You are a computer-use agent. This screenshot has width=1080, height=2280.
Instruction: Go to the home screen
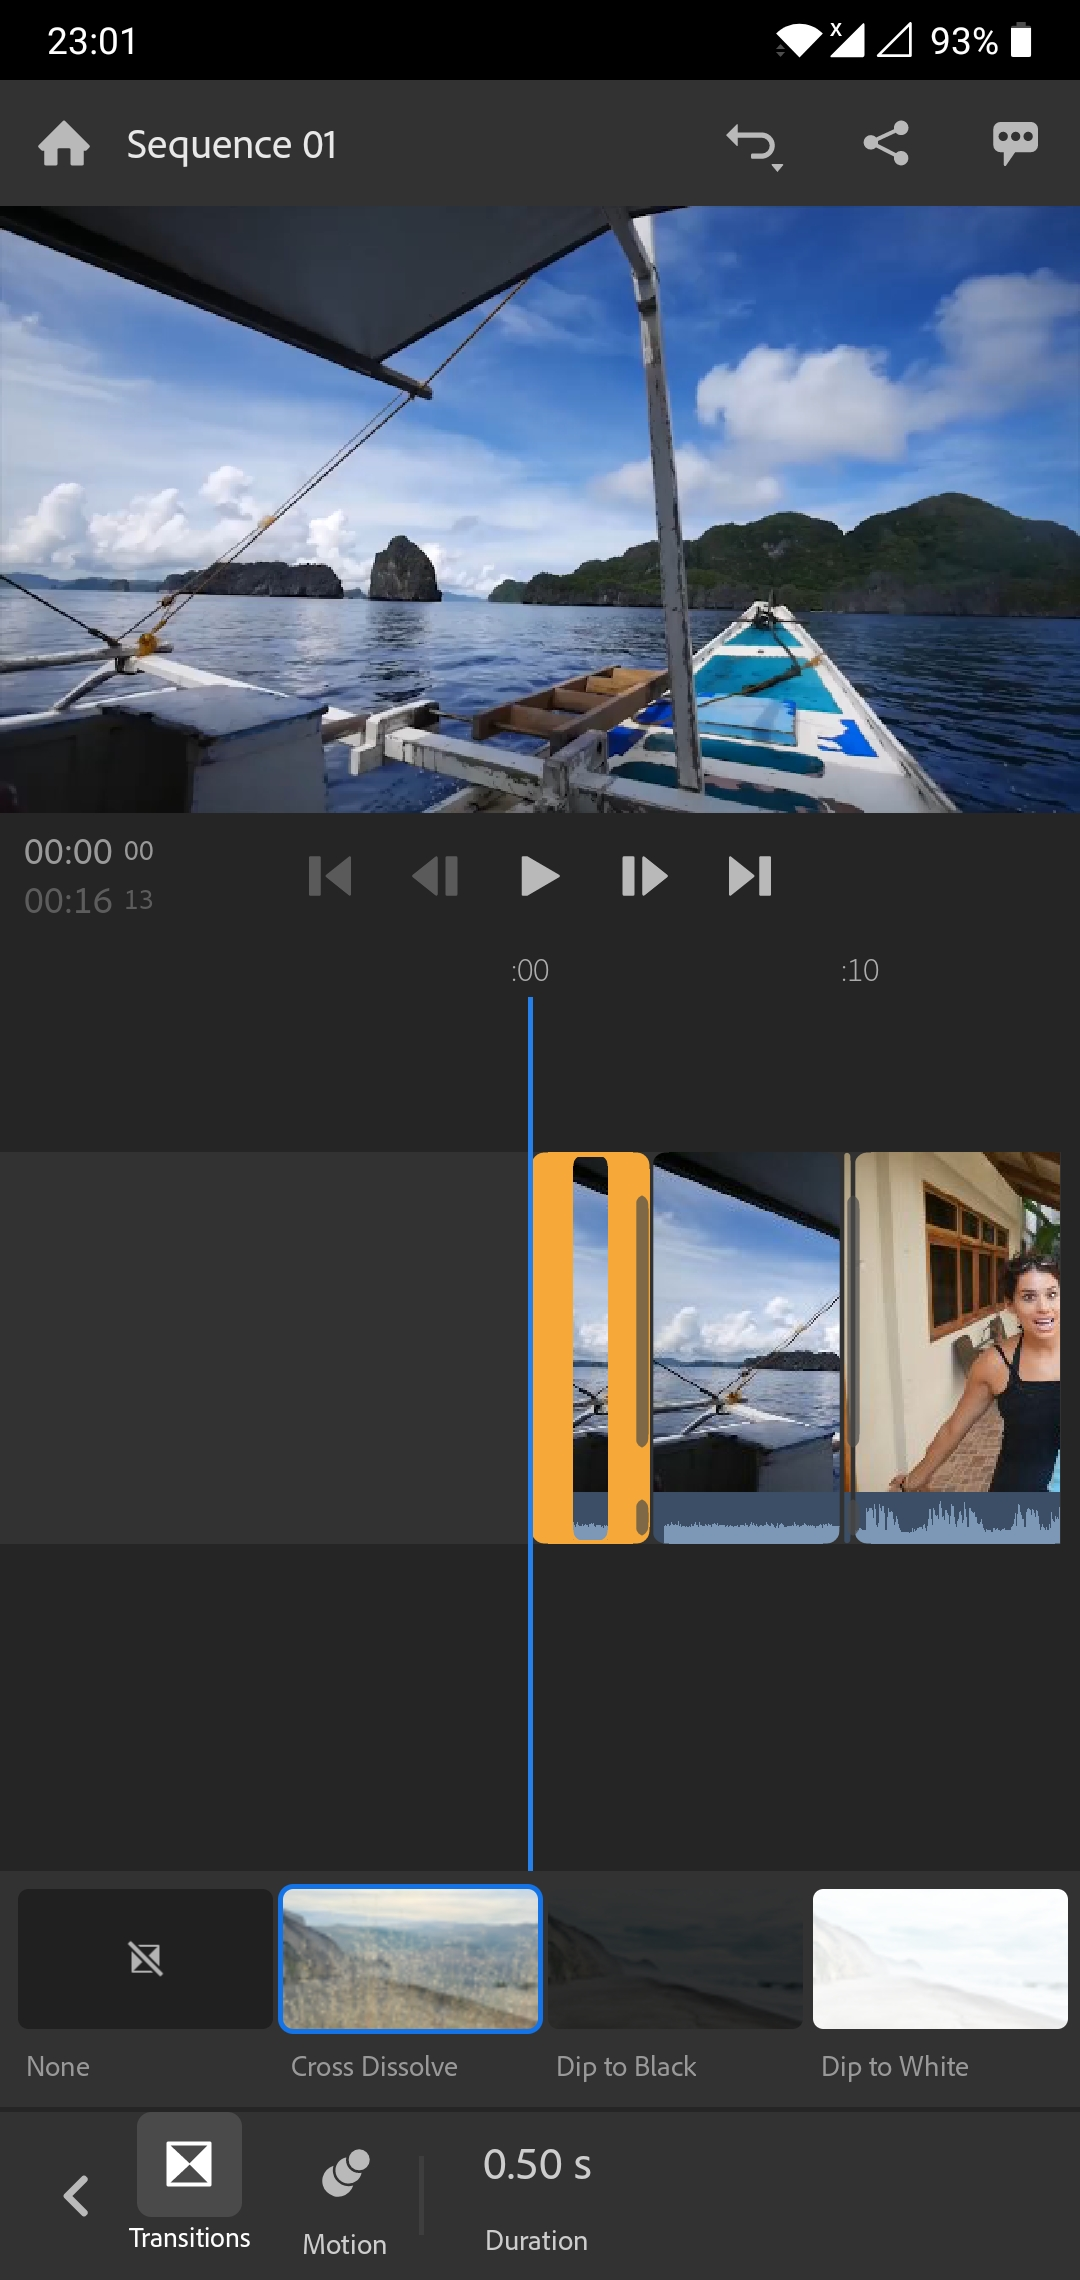pos(64,144)
